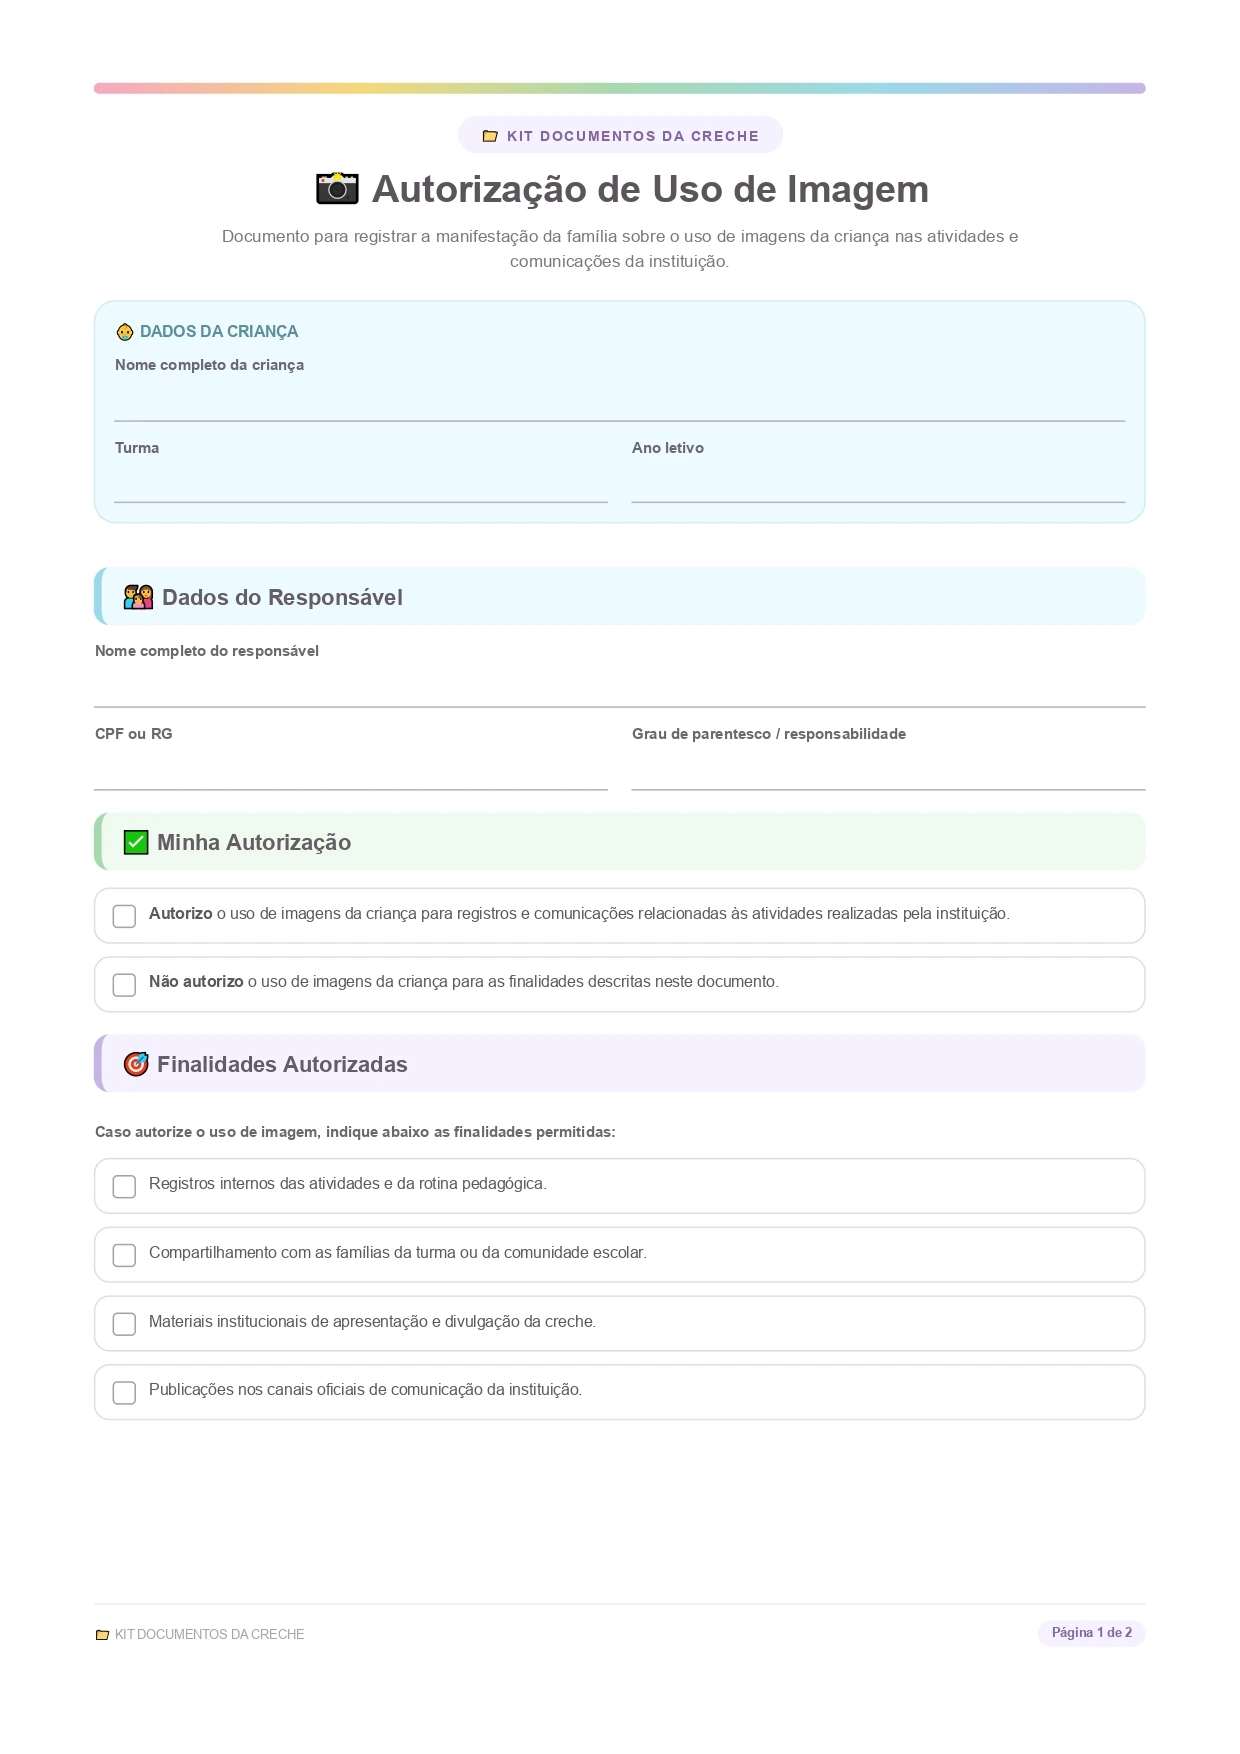Screen dimensions: 1240x1754
Task: Click the Kit Documentos da Creche header label
Action: click(633, 136)
